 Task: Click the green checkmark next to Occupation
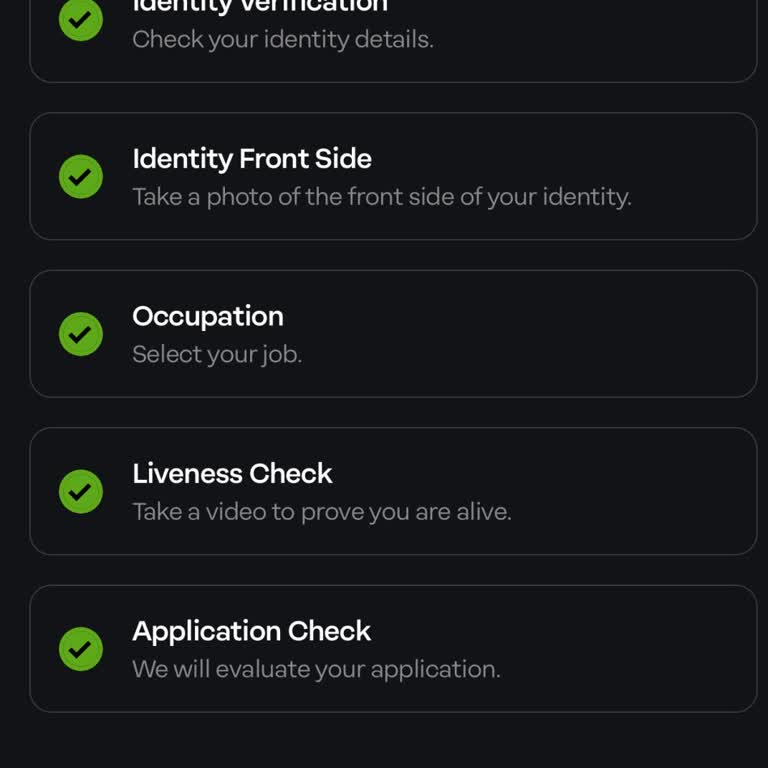(81, 334)
